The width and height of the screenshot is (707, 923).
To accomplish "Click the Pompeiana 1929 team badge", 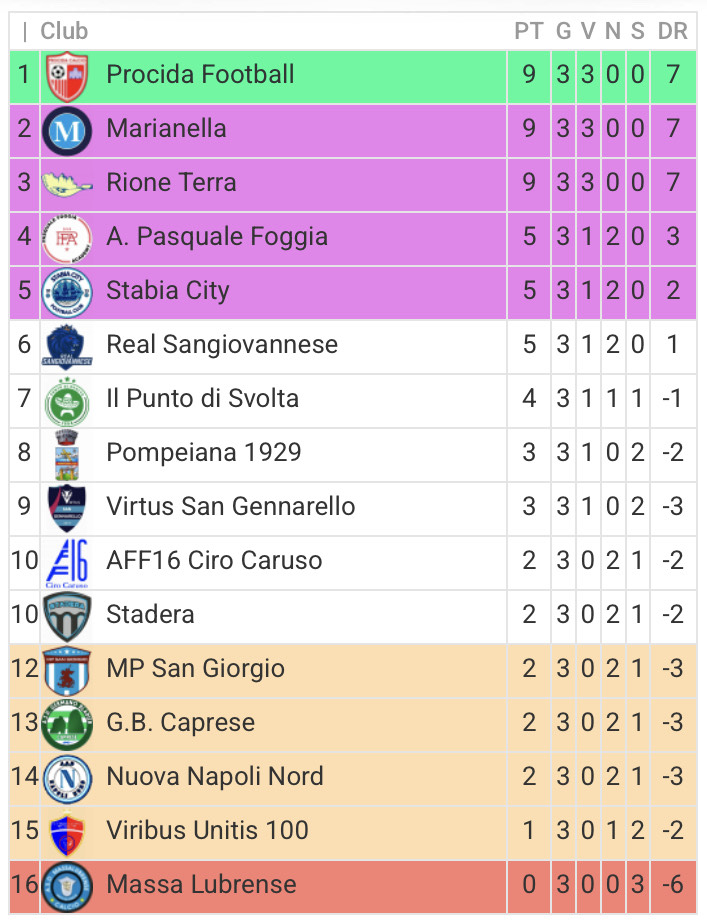I will [x=67, y=454].
